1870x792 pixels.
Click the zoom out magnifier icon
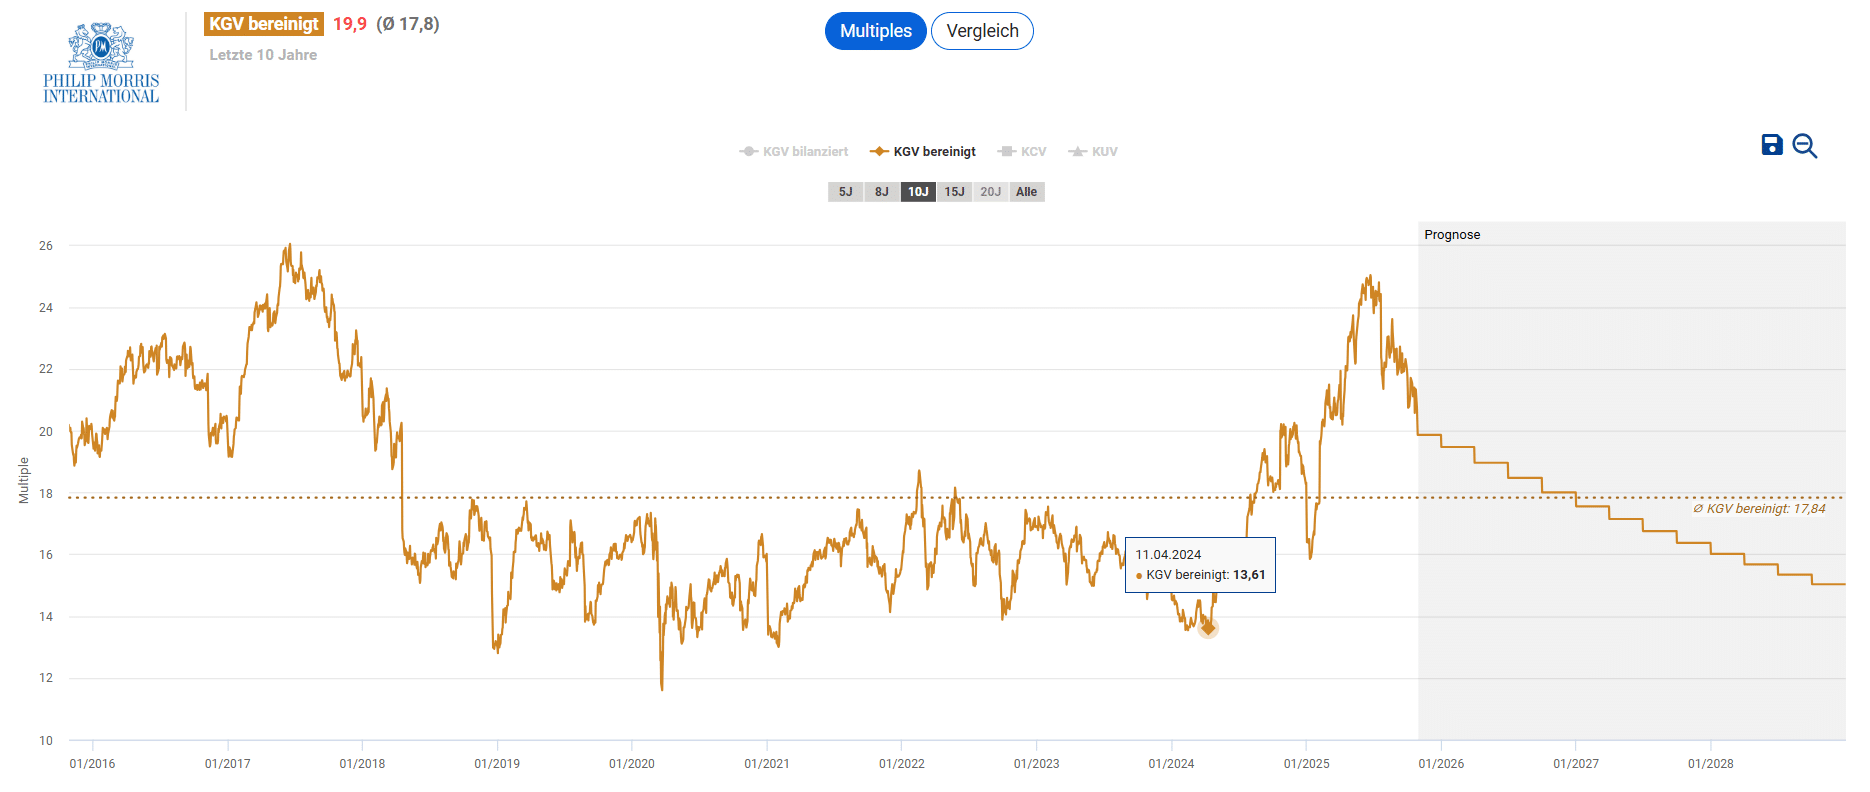pyautogui.click(x=1804, y=146)
